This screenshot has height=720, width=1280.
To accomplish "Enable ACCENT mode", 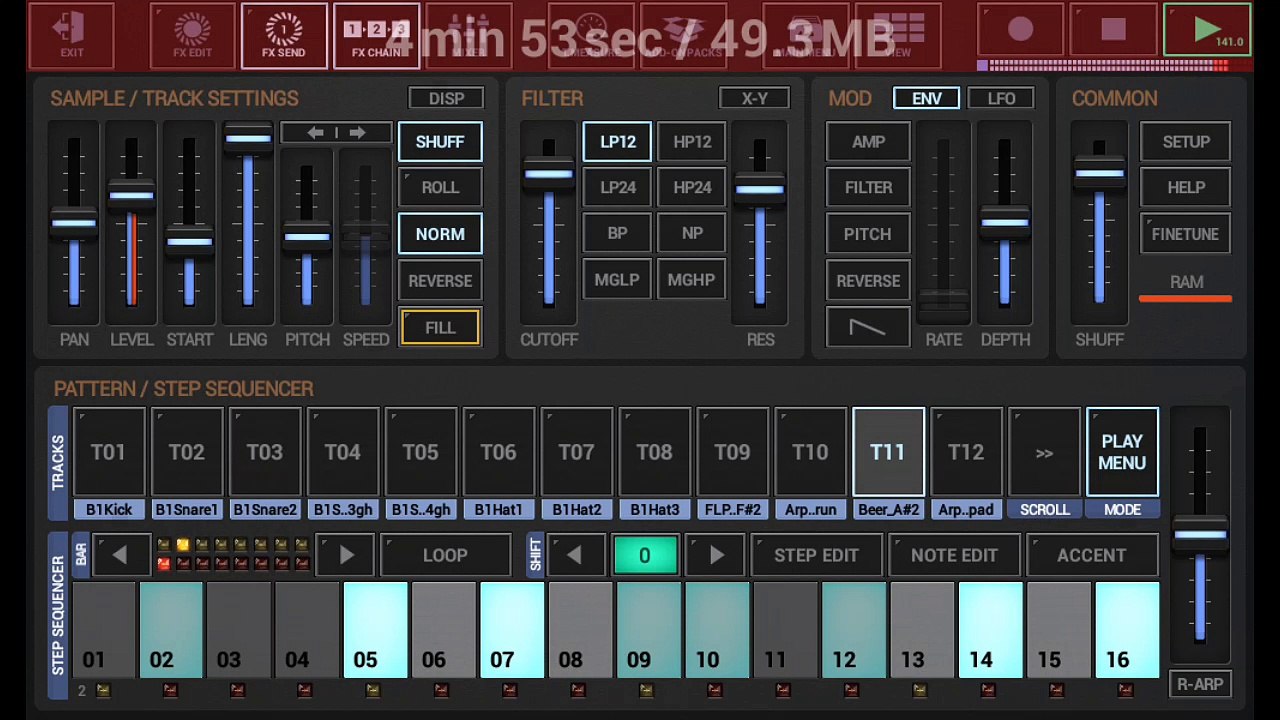I will point(1092,555).
